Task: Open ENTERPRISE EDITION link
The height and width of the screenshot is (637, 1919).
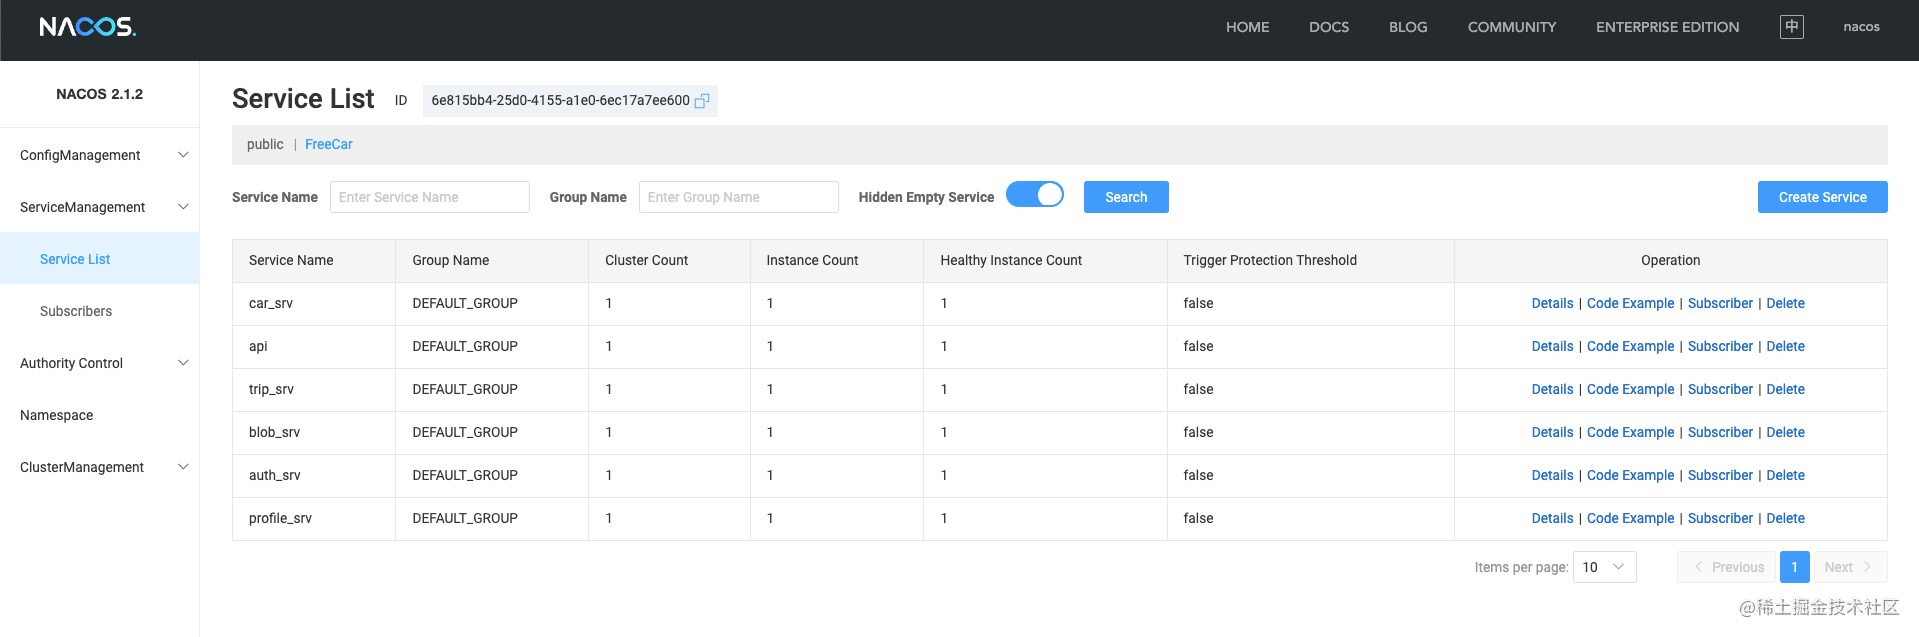Action: pyautogui.click(x=1667, y=27)
